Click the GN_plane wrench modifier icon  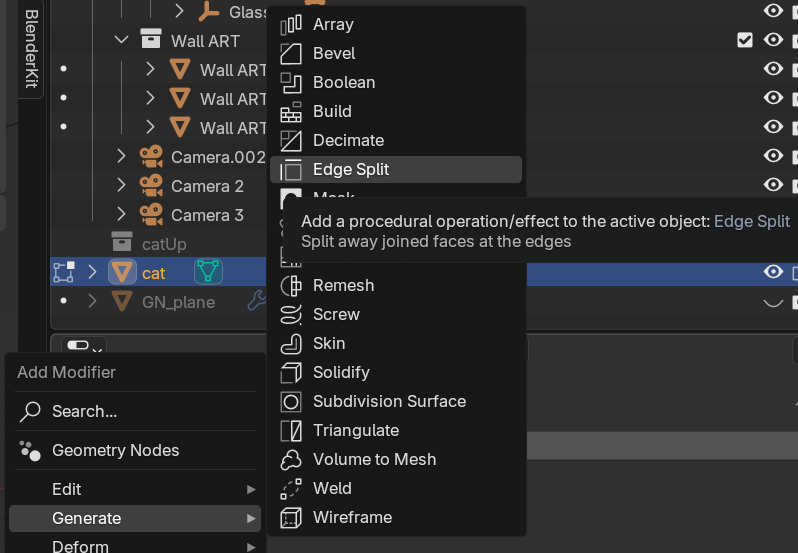[257, 301]
